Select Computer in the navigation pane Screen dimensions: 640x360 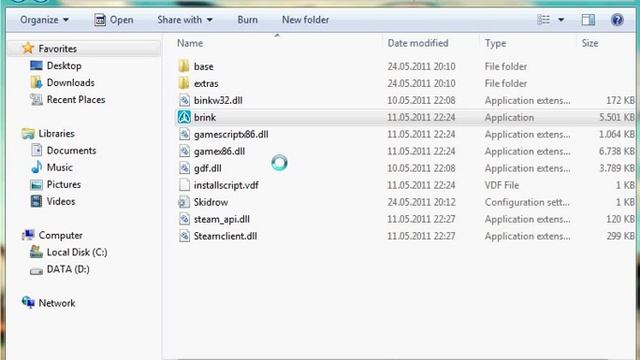point(60,235)
